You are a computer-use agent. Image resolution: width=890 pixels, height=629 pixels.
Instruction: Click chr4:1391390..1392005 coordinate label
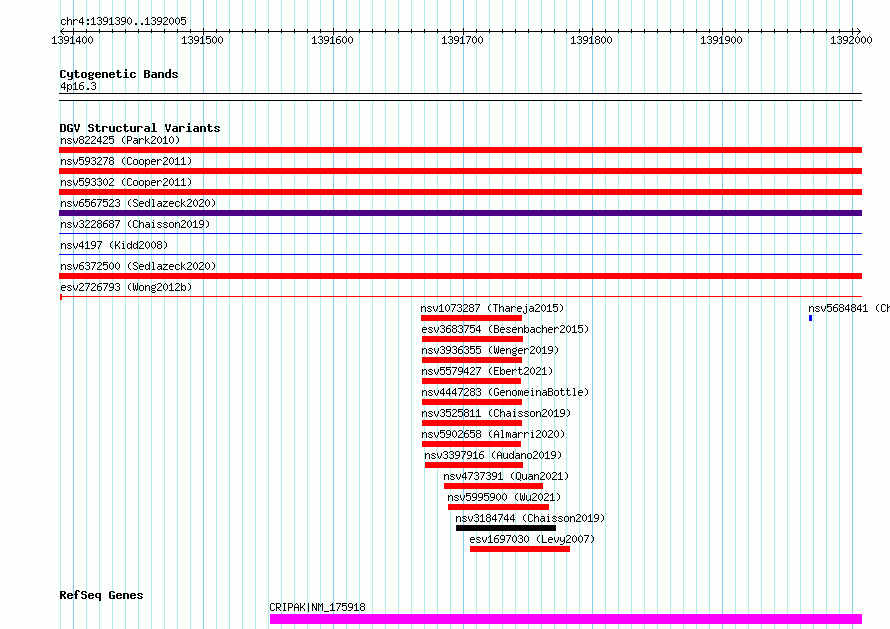123,22
